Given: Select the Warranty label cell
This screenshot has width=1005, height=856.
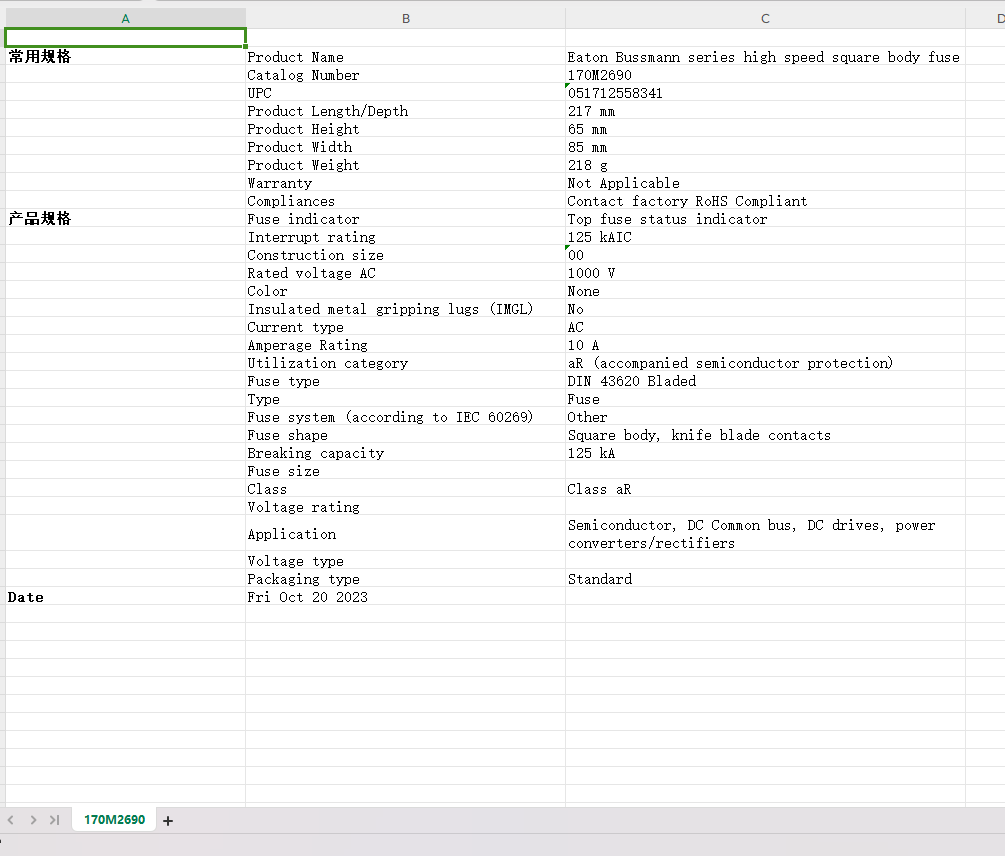Looking at the screenshot, I should click(406, 183).
